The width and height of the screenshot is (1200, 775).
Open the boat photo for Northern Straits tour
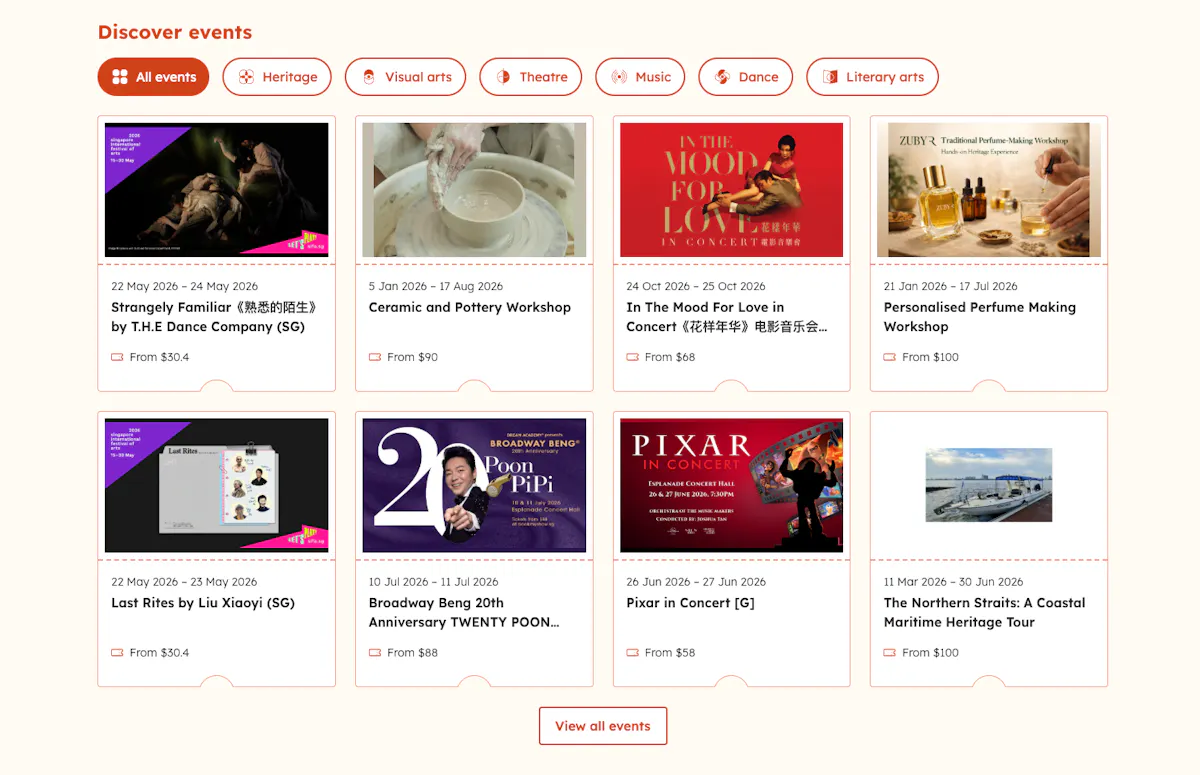[x=989, y=485]
